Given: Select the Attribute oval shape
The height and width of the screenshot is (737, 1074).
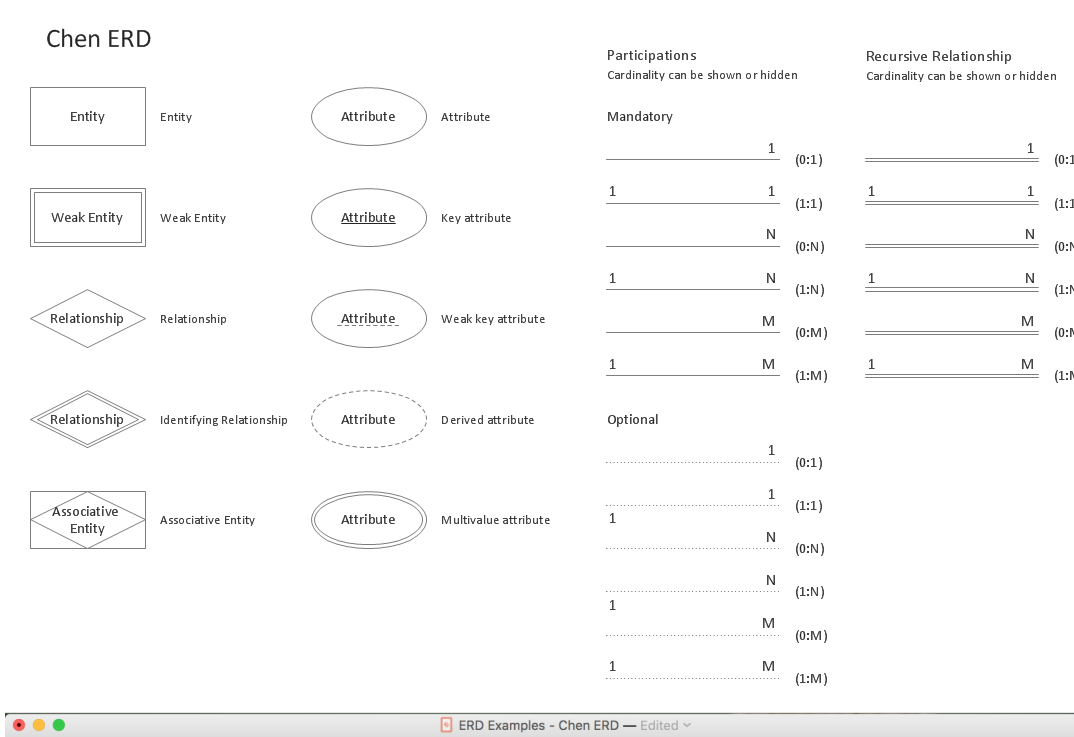Looking at the screenshot, I should tap(368, 116).
